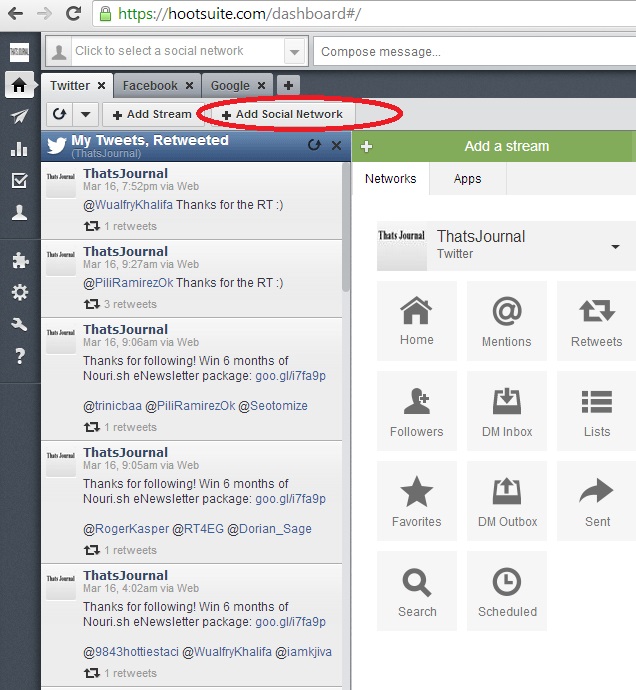Add the Scheduled stream tile

pyautogui.click(x=507, y=591)
